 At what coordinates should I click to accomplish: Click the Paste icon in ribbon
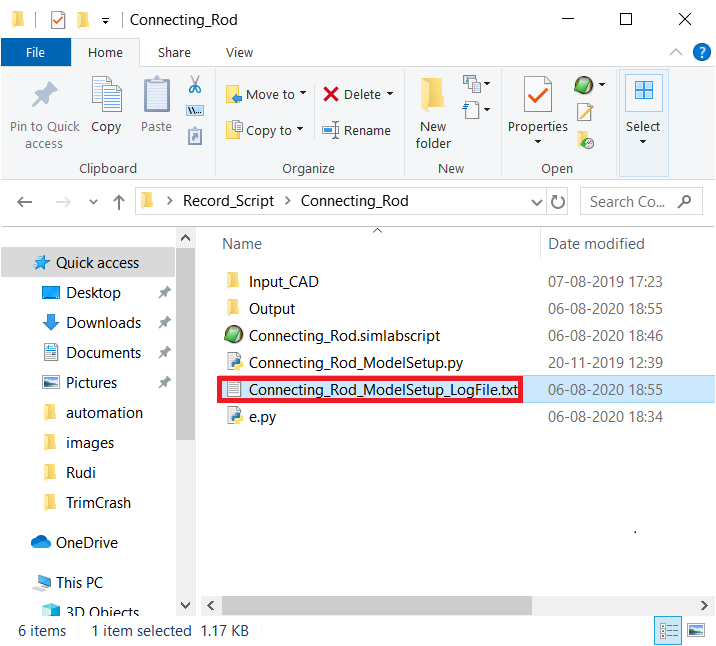(156, 97)
